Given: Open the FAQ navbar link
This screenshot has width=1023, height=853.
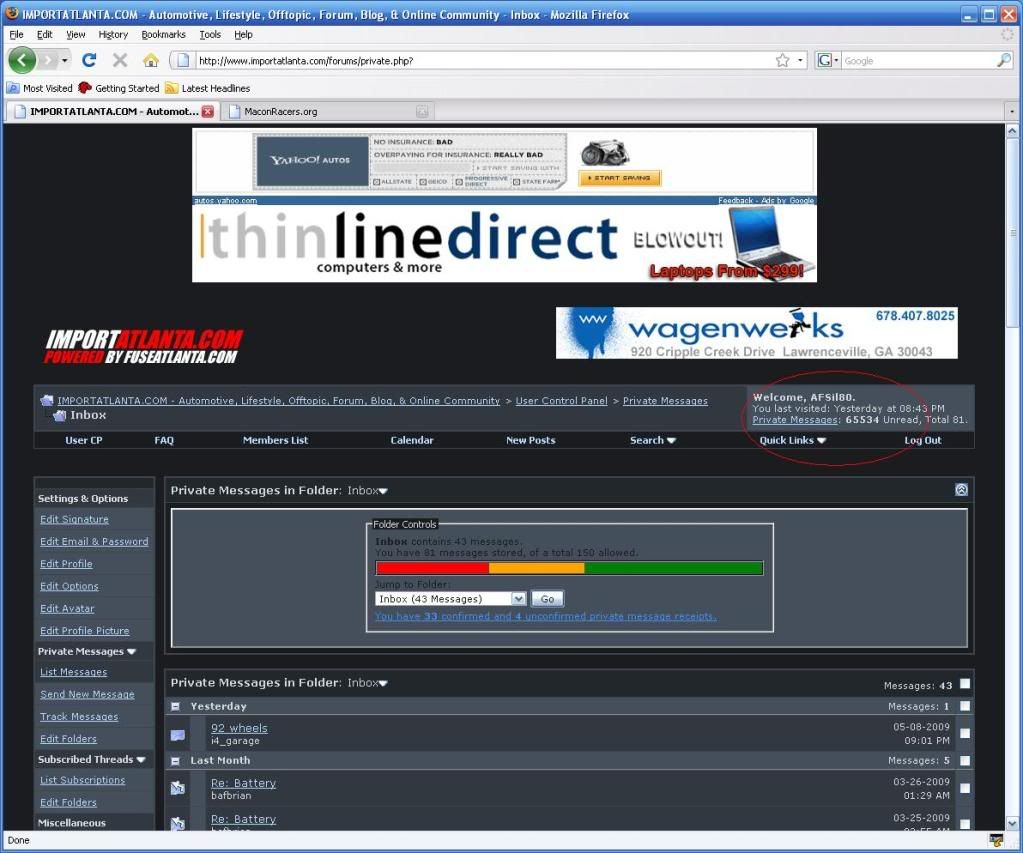Looking at the screenshot, I should (x=164, y=441).
